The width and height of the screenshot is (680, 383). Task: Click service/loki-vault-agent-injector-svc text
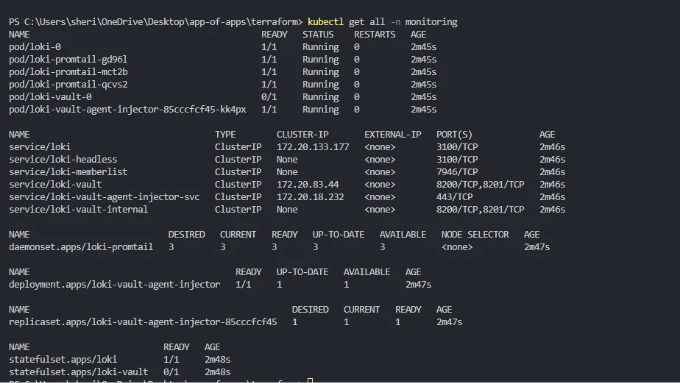click(x=104, y=197)
